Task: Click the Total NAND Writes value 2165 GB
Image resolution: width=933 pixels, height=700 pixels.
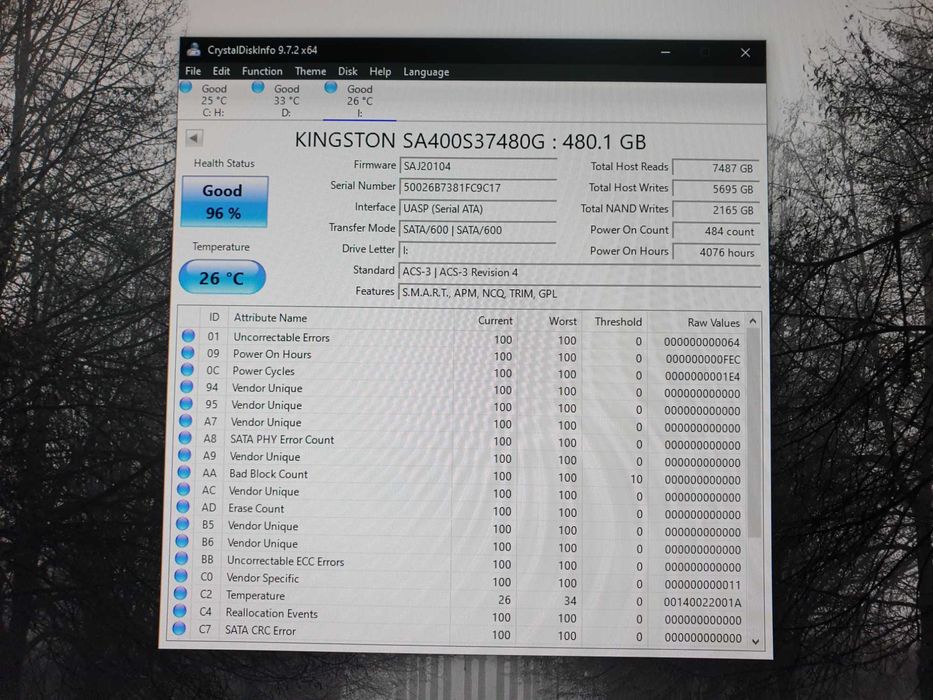Action: 716,210
